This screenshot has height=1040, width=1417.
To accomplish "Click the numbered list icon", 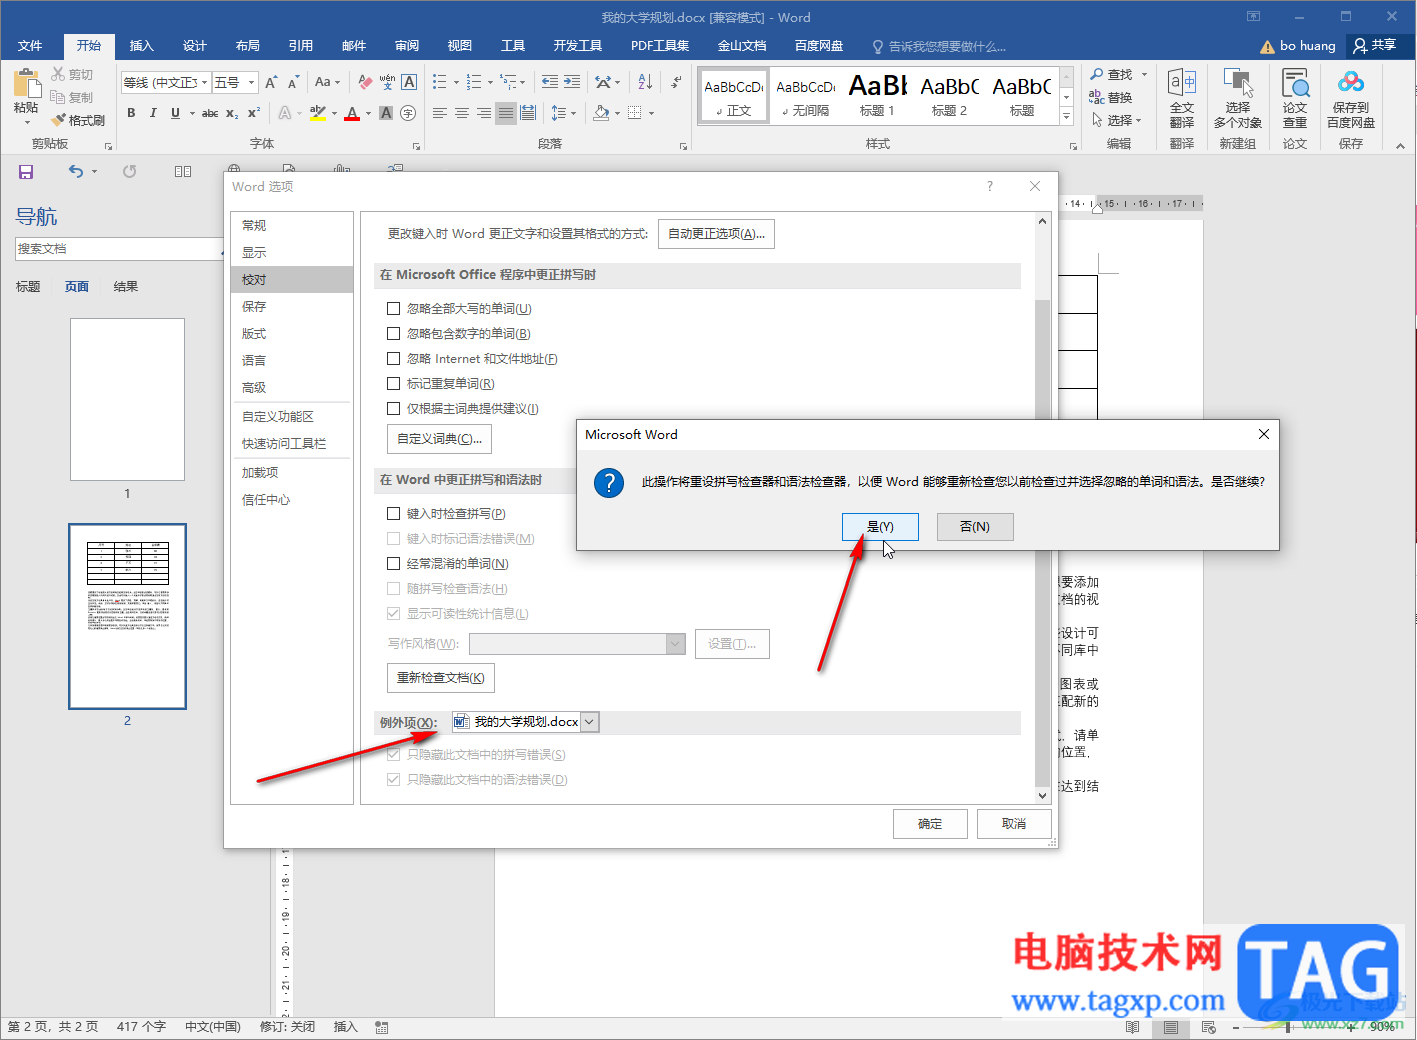I will click(473, 82).
